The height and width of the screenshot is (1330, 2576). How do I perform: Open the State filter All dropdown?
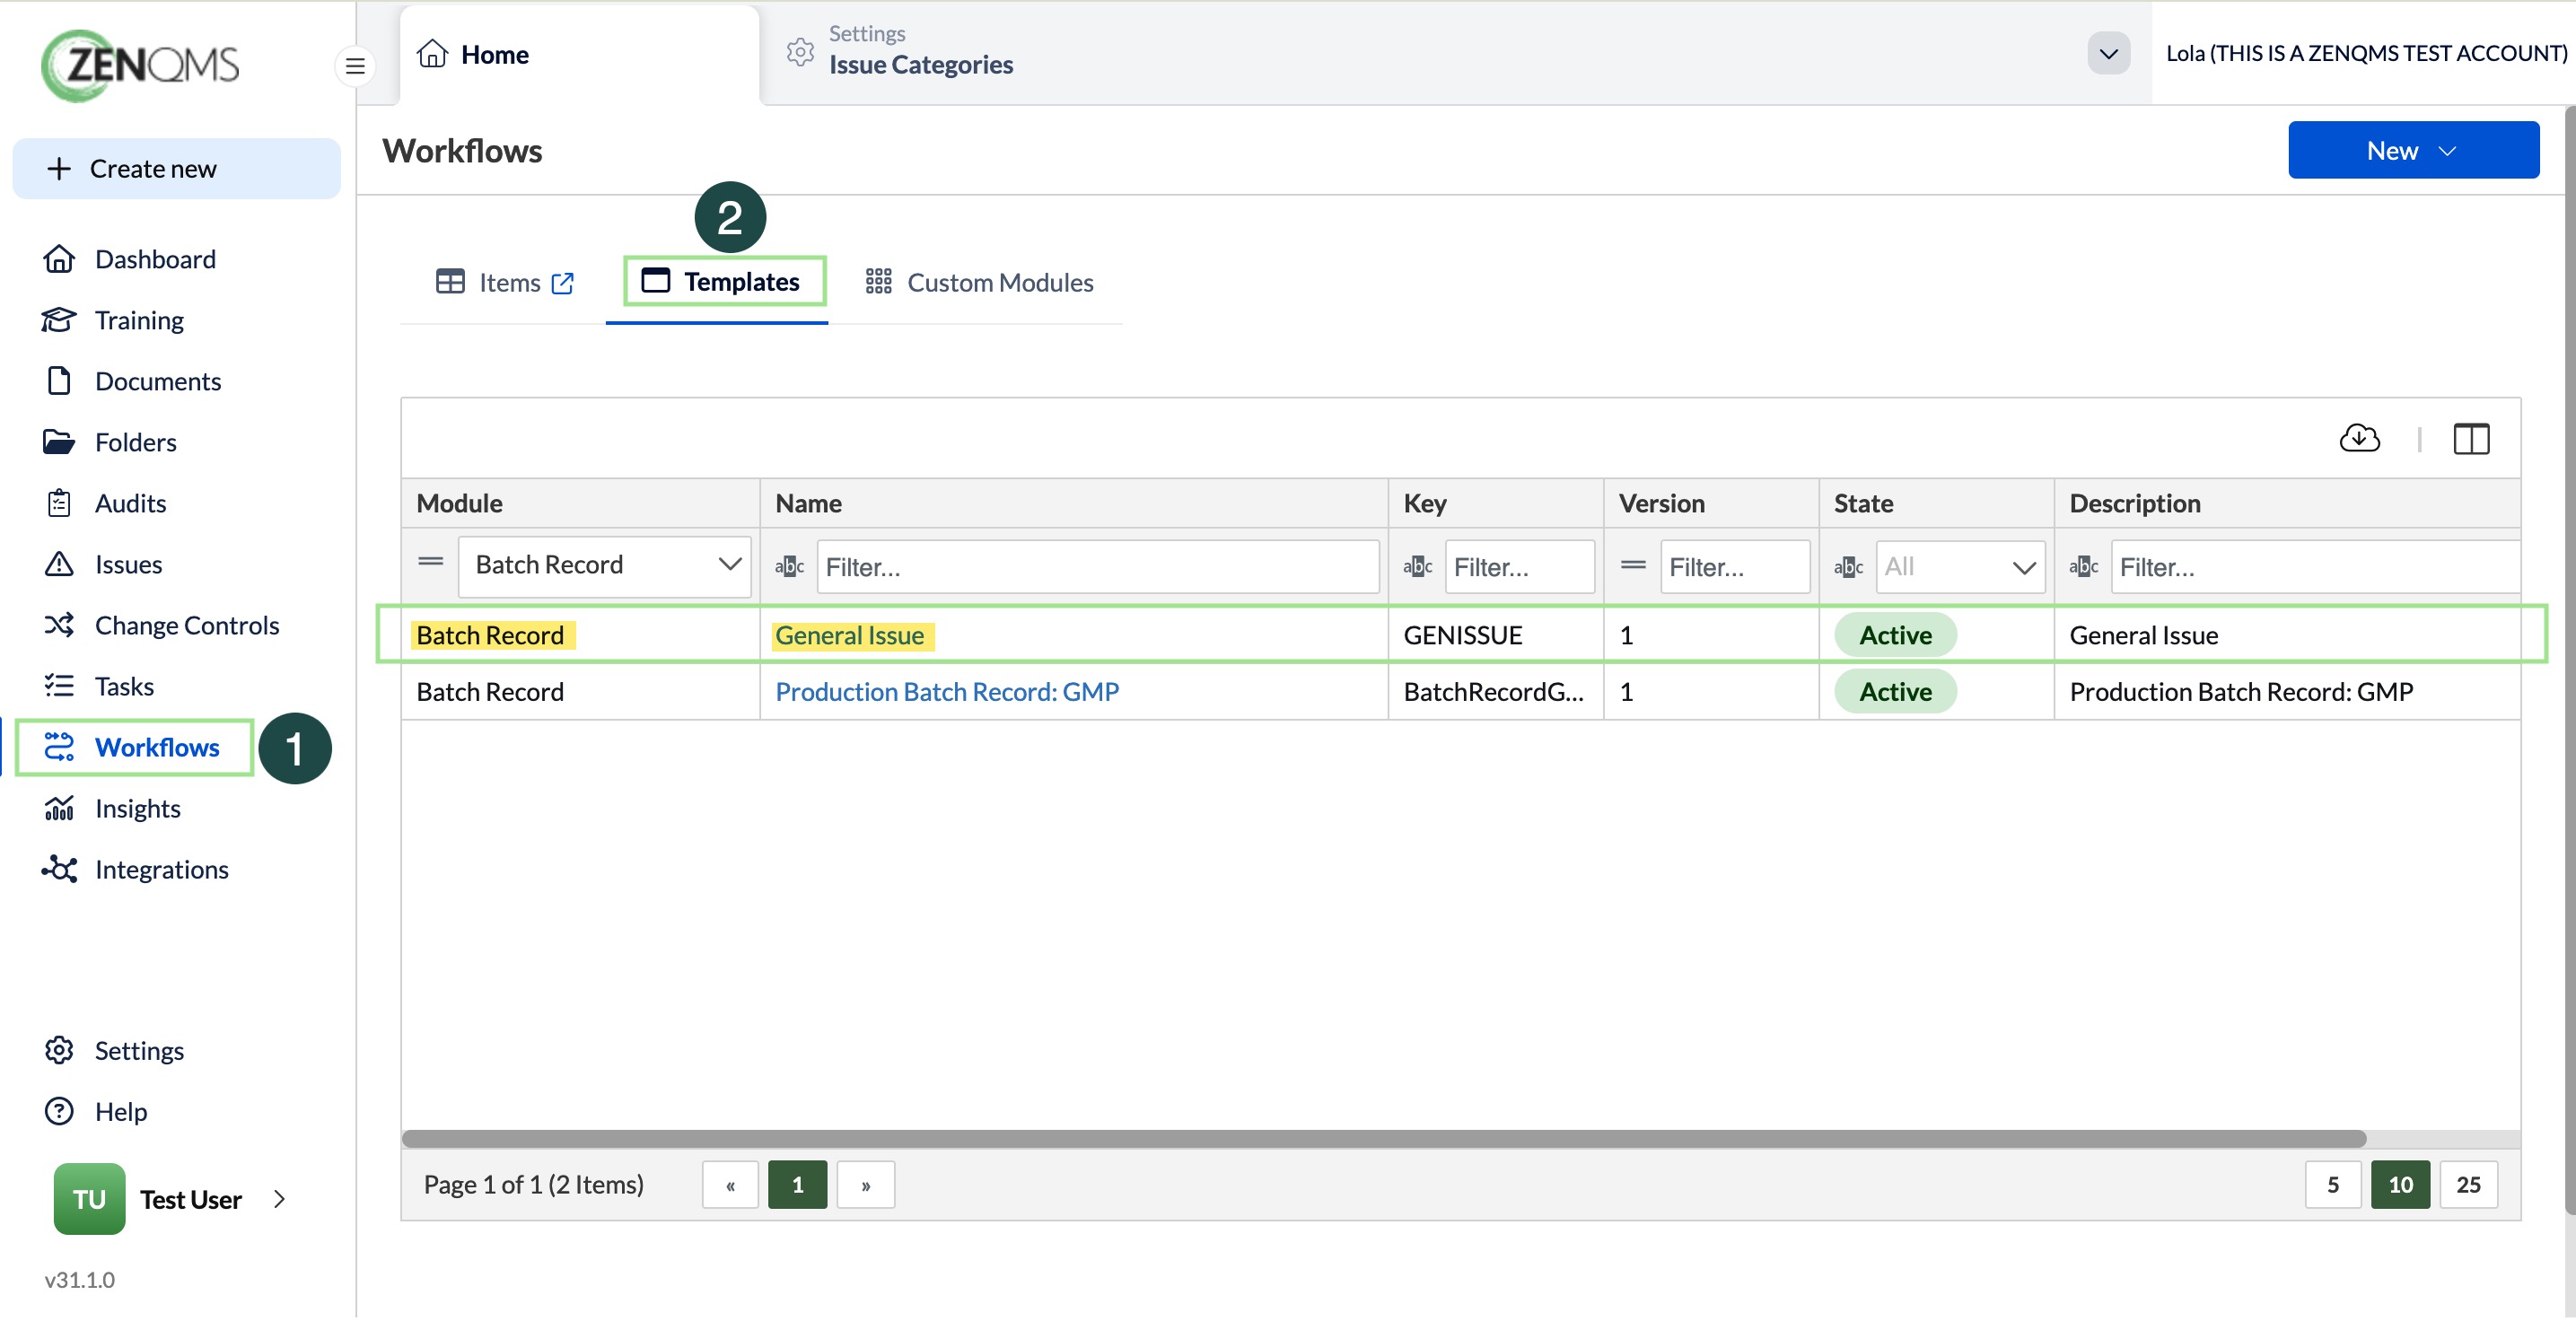coord(1960,567)
